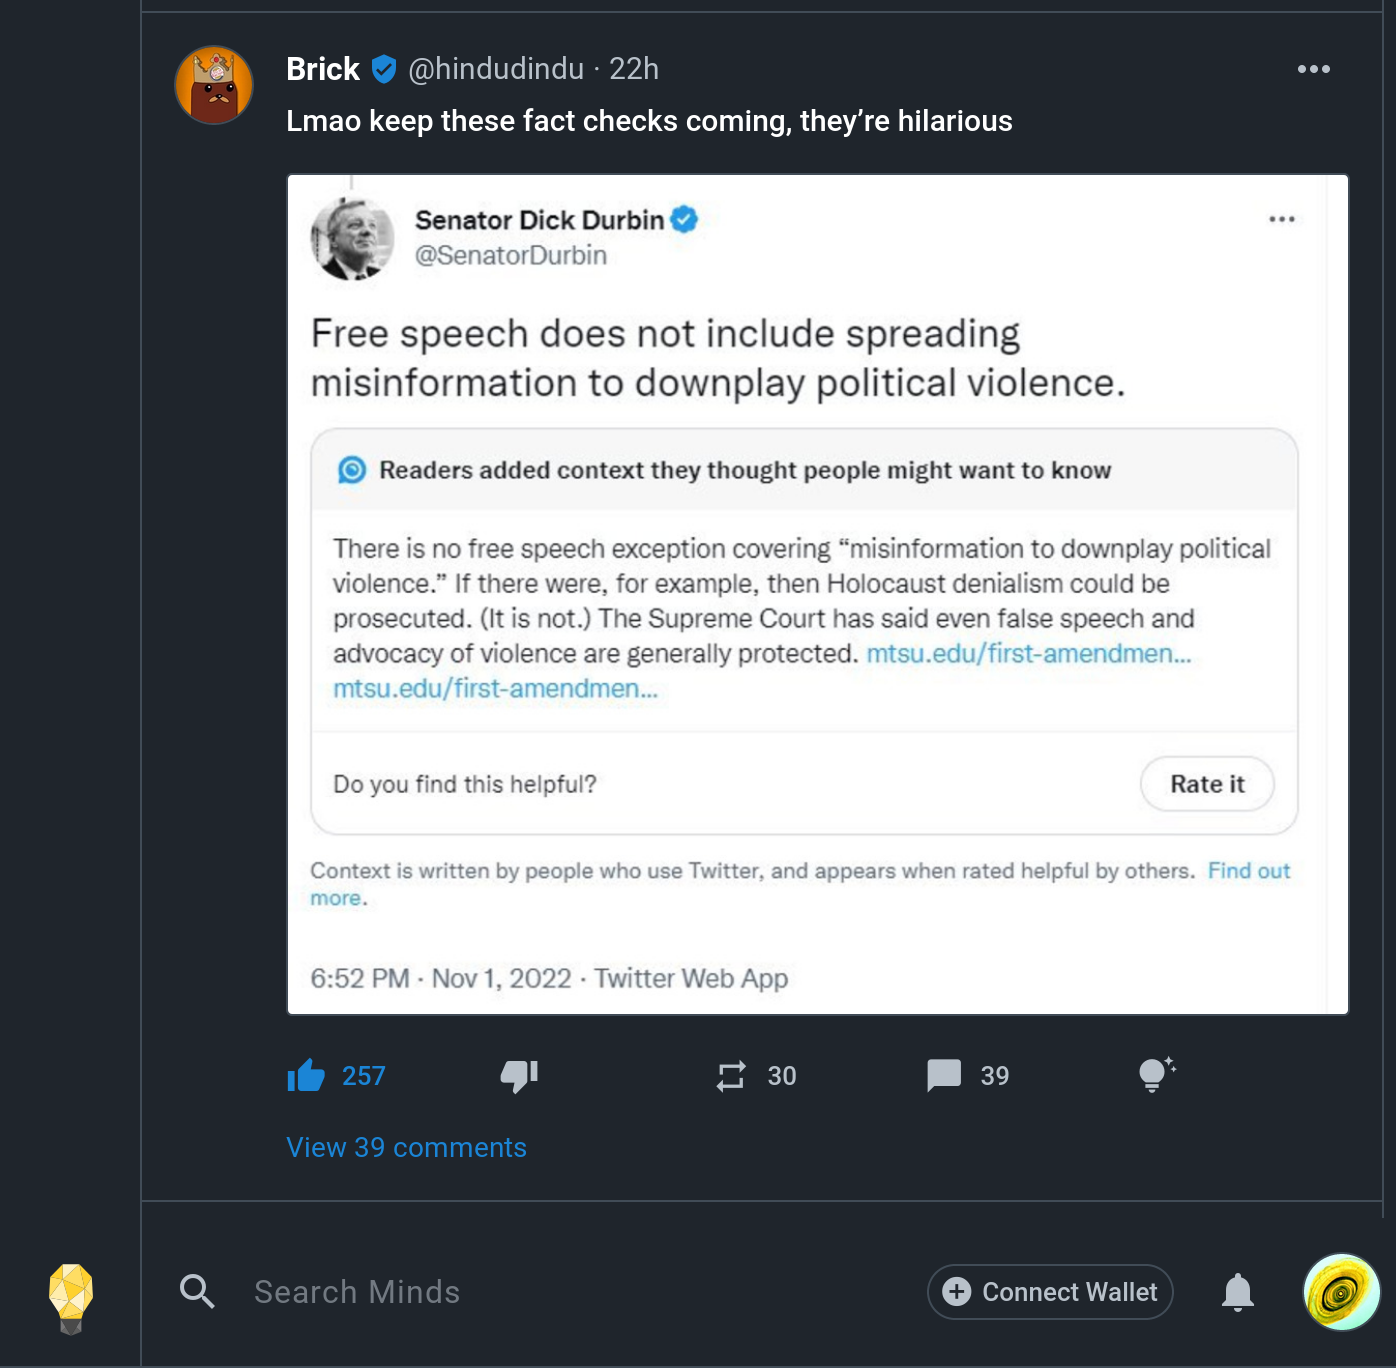Click Brick's profile avatar
This screenshot has height=1368, width=1396.
(214, 85)
